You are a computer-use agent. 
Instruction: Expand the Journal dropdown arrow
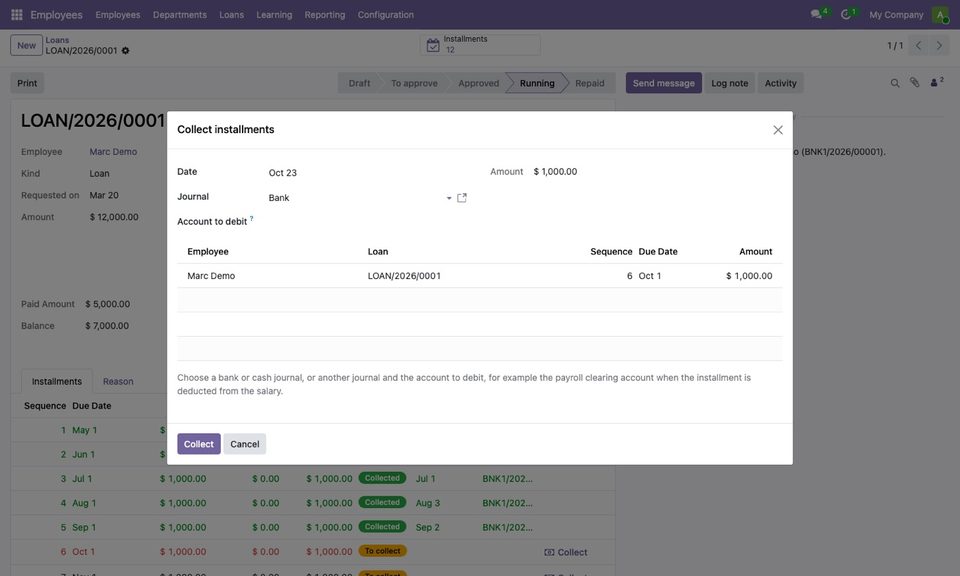[449, 198]
